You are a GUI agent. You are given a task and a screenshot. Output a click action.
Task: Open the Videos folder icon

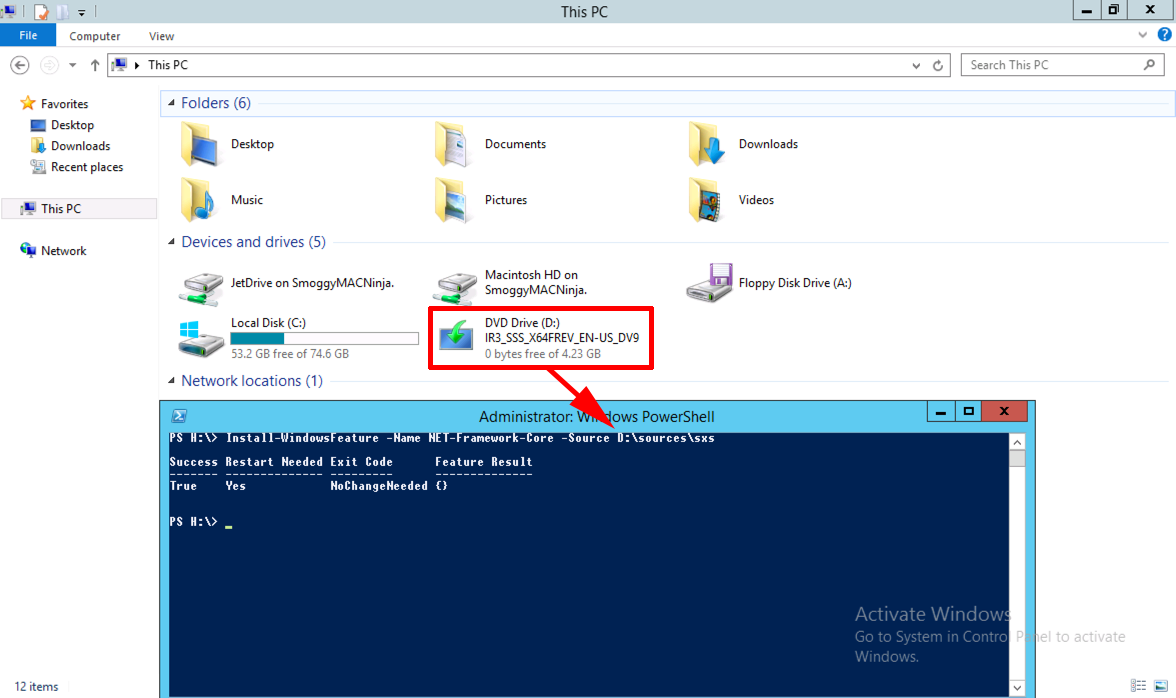coord(706,200)
